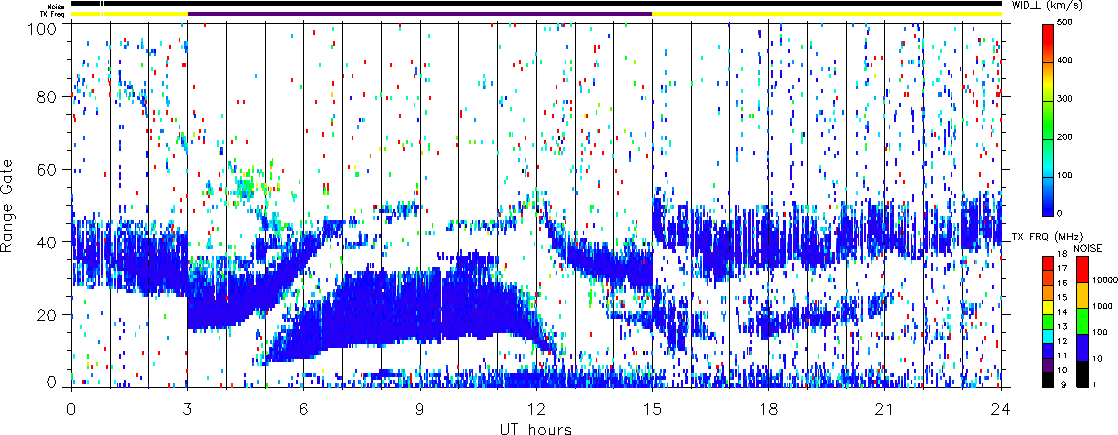Click the '9' tick label on the x-axis

coord(420,410)
